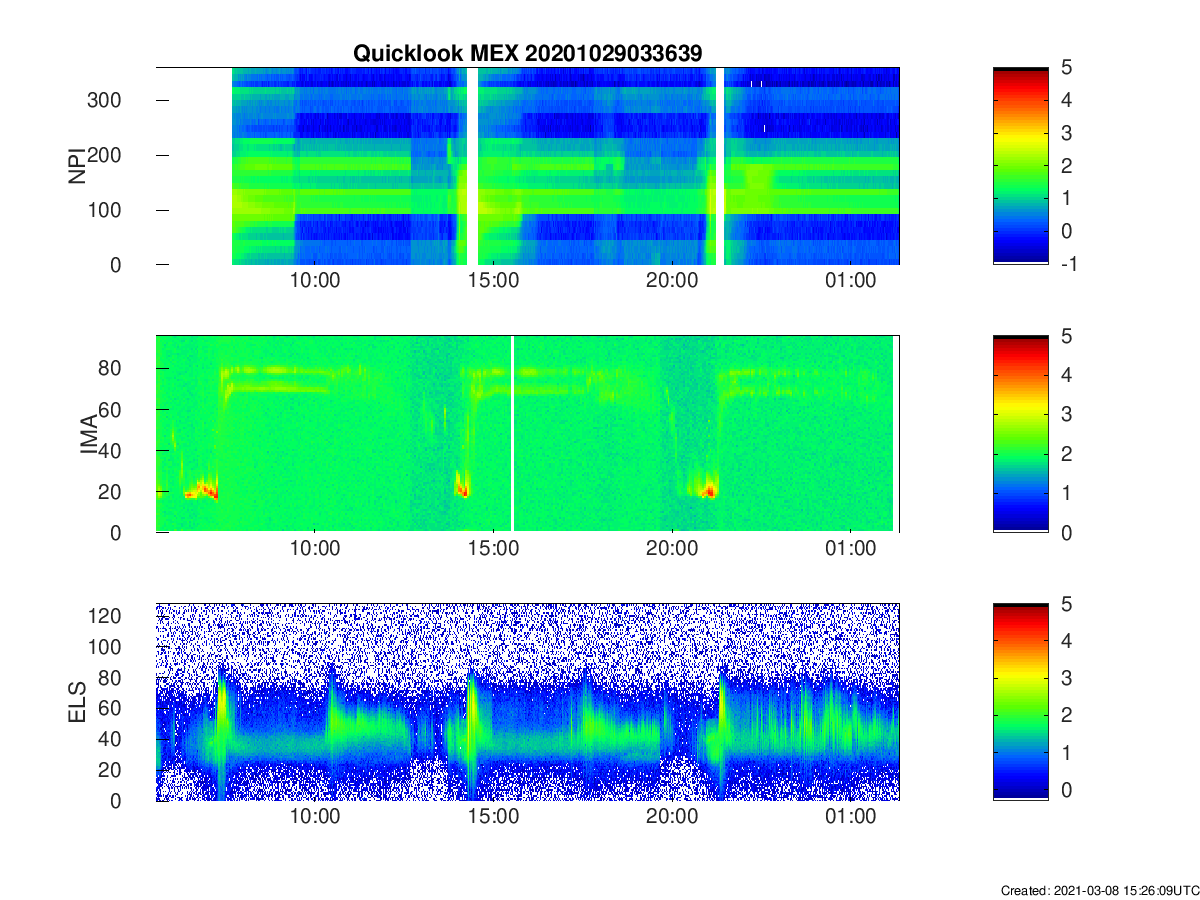Click the IMA spectrogram plot area
This screenshot has height=900, width=1200.
coord(528,434)
